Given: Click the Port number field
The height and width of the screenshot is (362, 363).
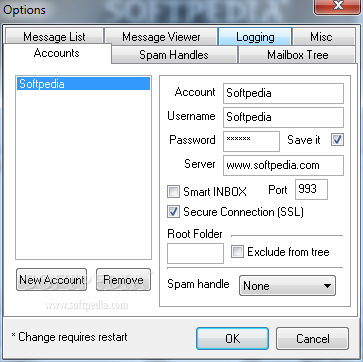Looking at the screenshot, I should 311,189.
